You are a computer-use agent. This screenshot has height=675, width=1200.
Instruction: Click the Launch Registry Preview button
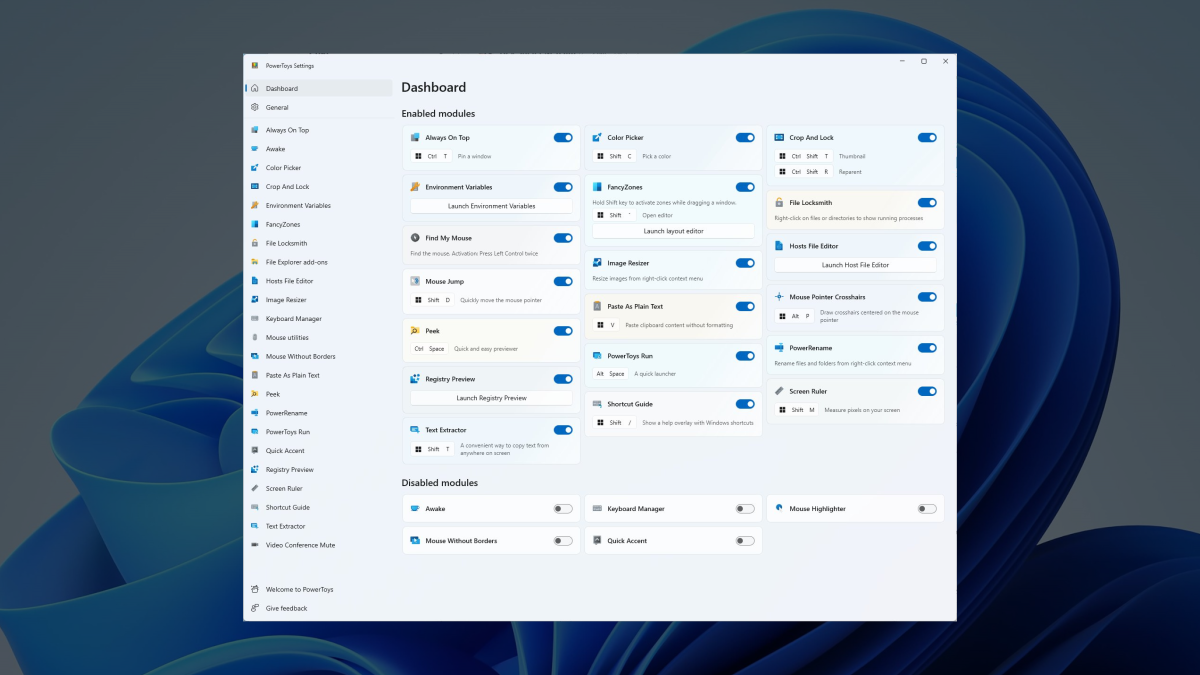[x=491, y=398]
